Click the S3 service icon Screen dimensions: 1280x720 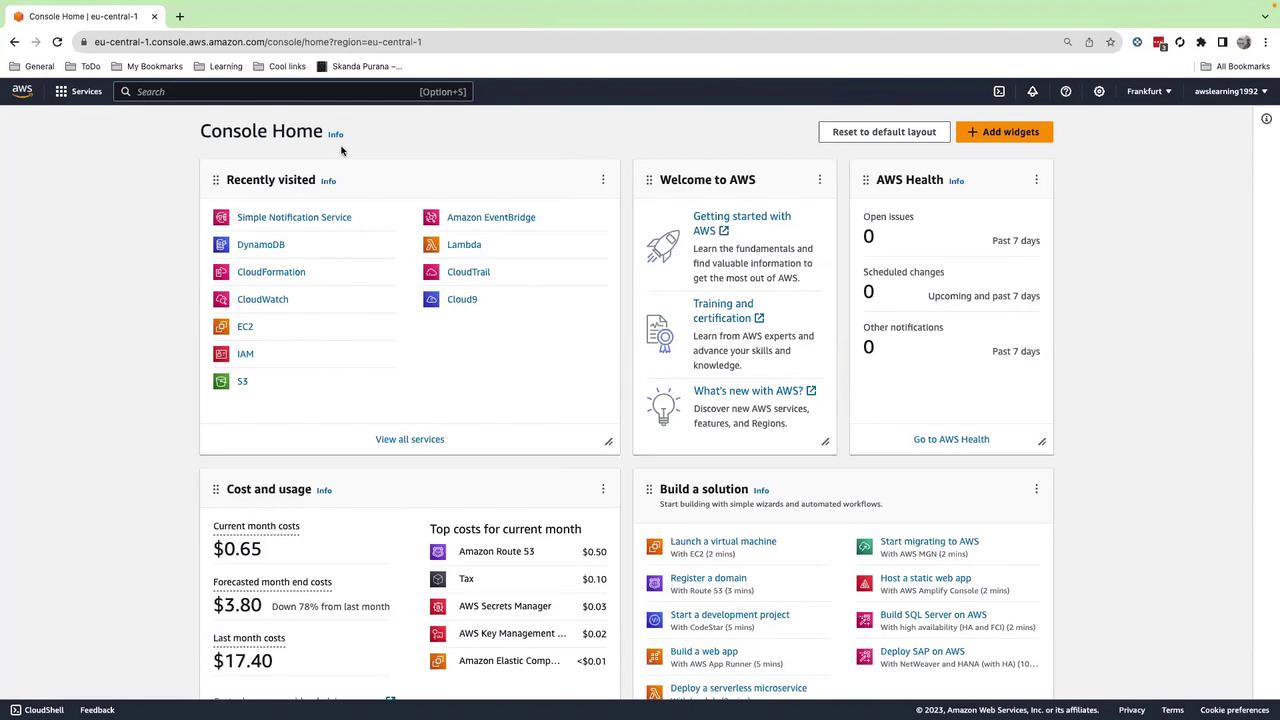click(221, 381)
